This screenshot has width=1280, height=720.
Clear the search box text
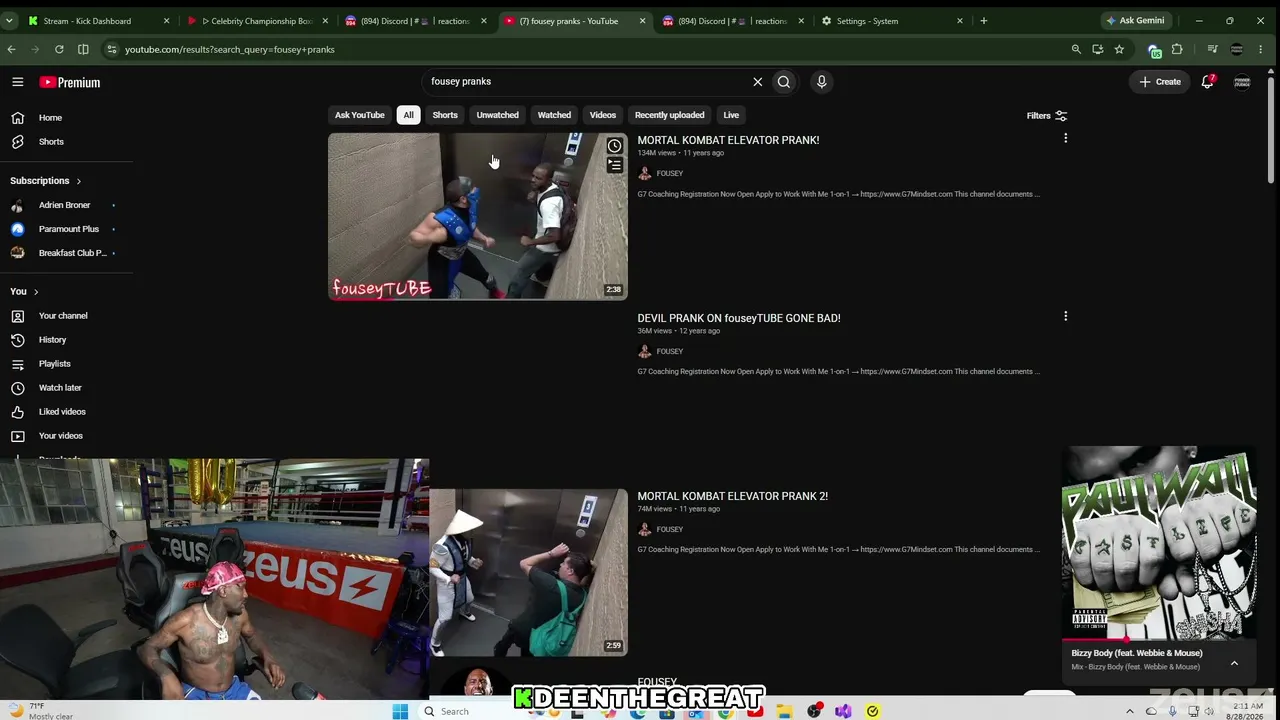[x=757, y=82]
